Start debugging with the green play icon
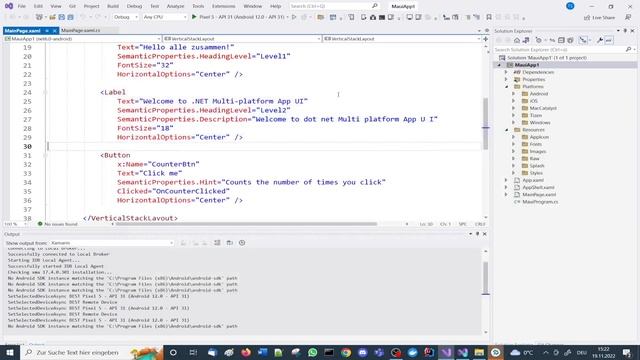Image resolution: width=640 pixels, height=360 pixels. pos(194,17)
